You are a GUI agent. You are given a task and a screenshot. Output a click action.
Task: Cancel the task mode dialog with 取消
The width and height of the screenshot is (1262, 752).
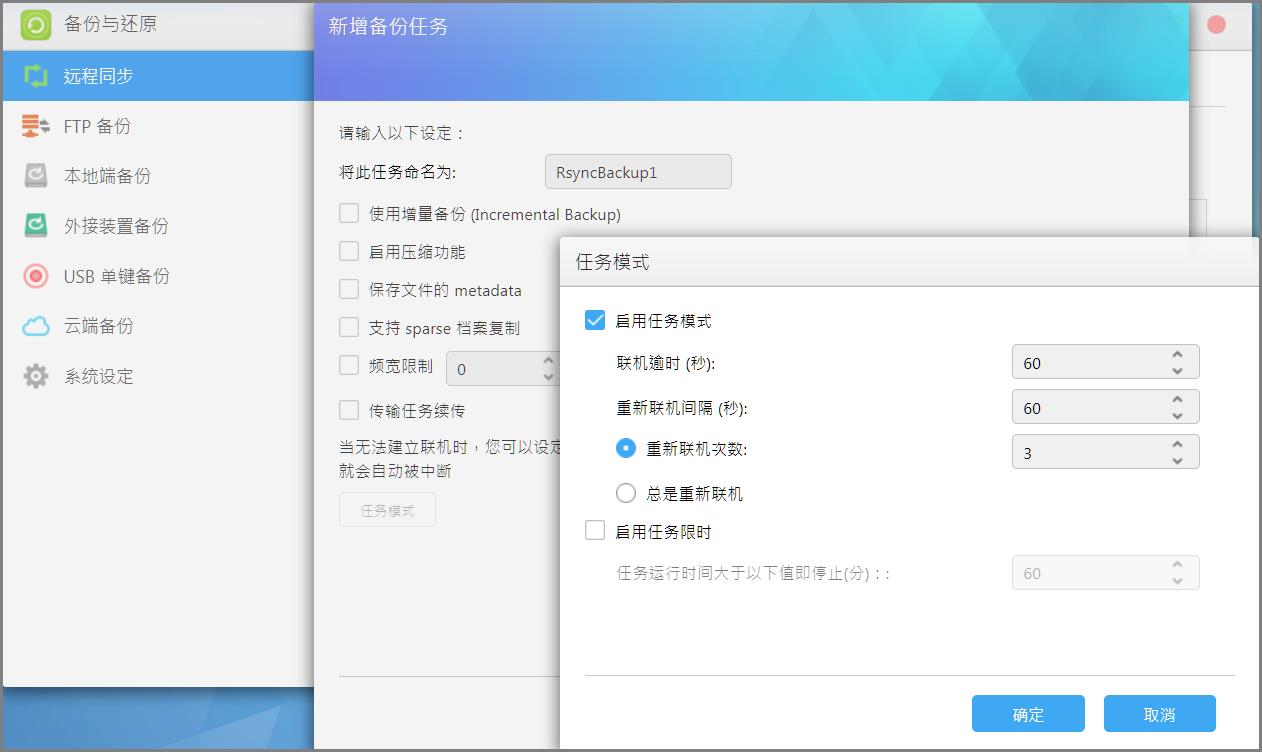(1159, 714)
